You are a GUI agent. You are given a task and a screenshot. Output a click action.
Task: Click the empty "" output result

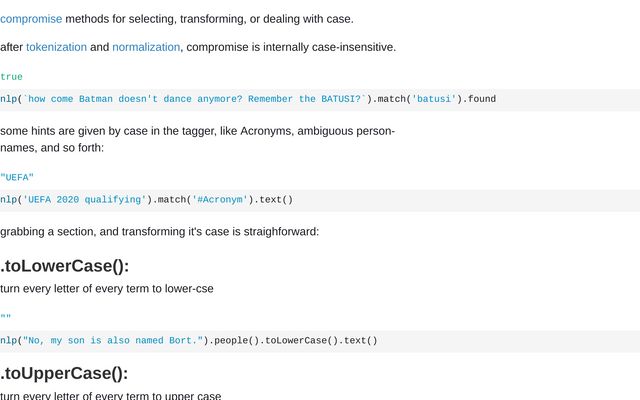point(6,317)
